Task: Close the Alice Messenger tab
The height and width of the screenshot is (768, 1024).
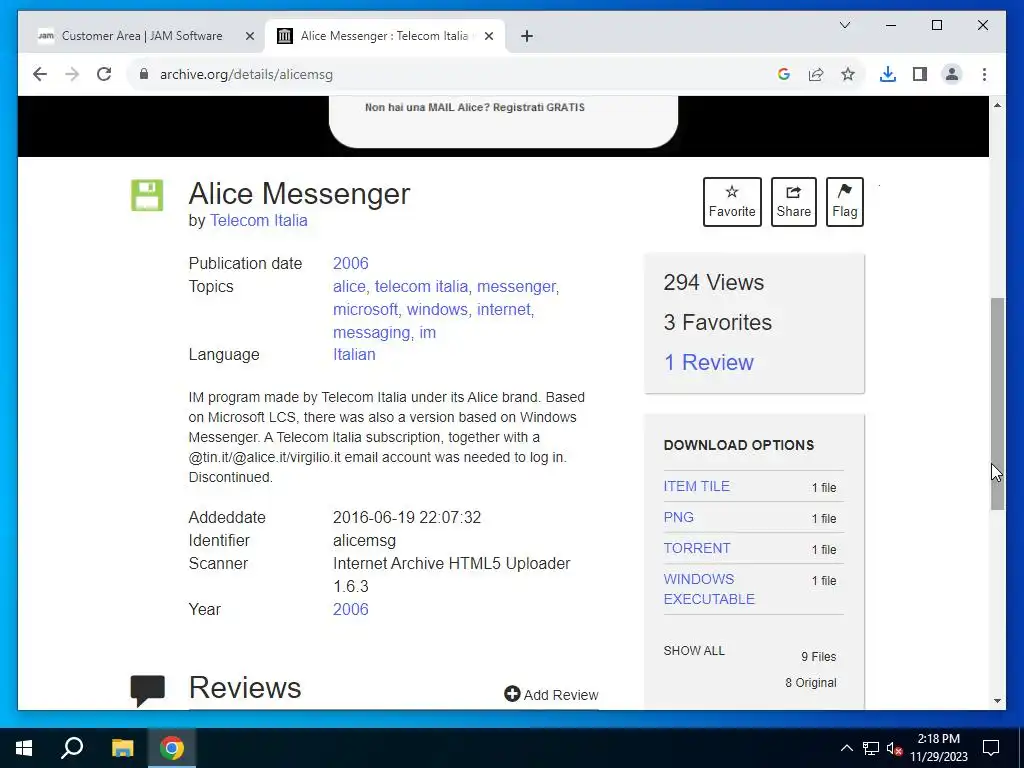Action: click(x=488, y=36)
